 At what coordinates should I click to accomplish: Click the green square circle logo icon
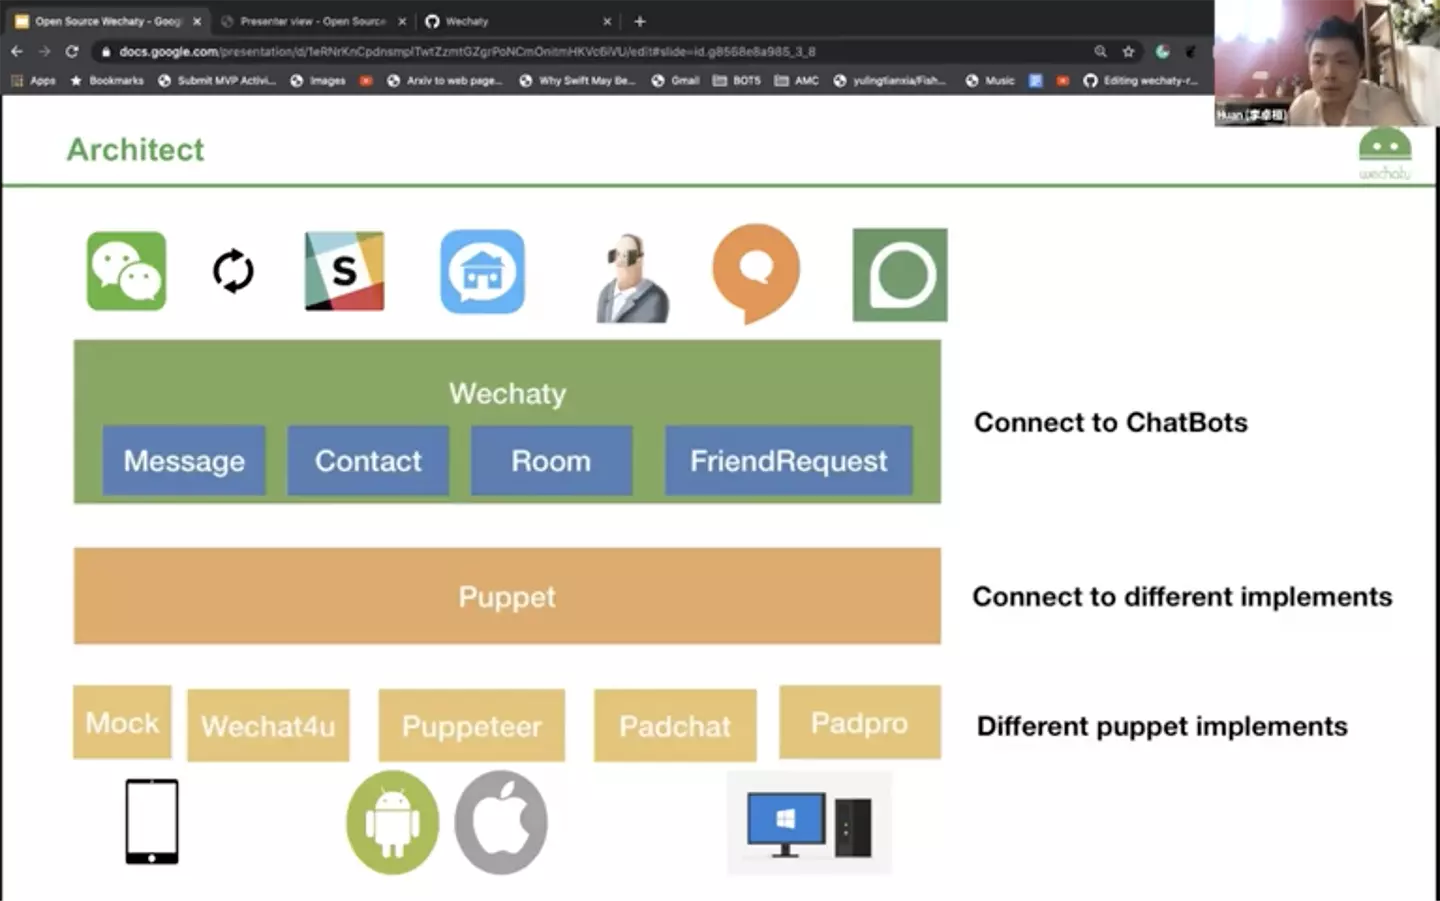coord(900,275)
